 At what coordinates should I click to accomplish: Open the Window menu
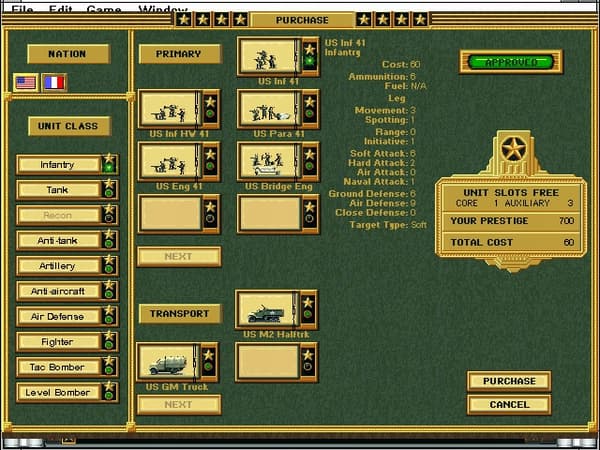click(x=163, y=9)
